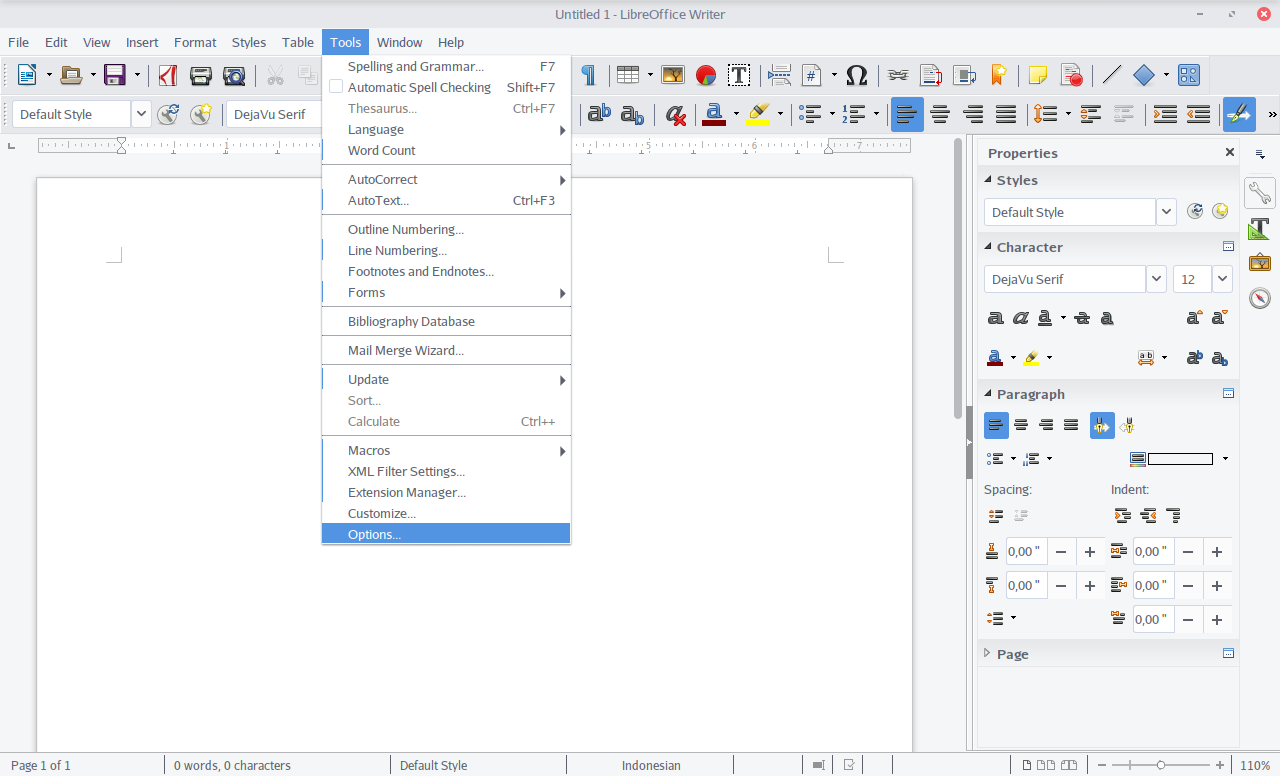The width and height of the screenshot is (1280, 776).
Task: Insert a page break from the toolbar
Action: click(780, 75)
